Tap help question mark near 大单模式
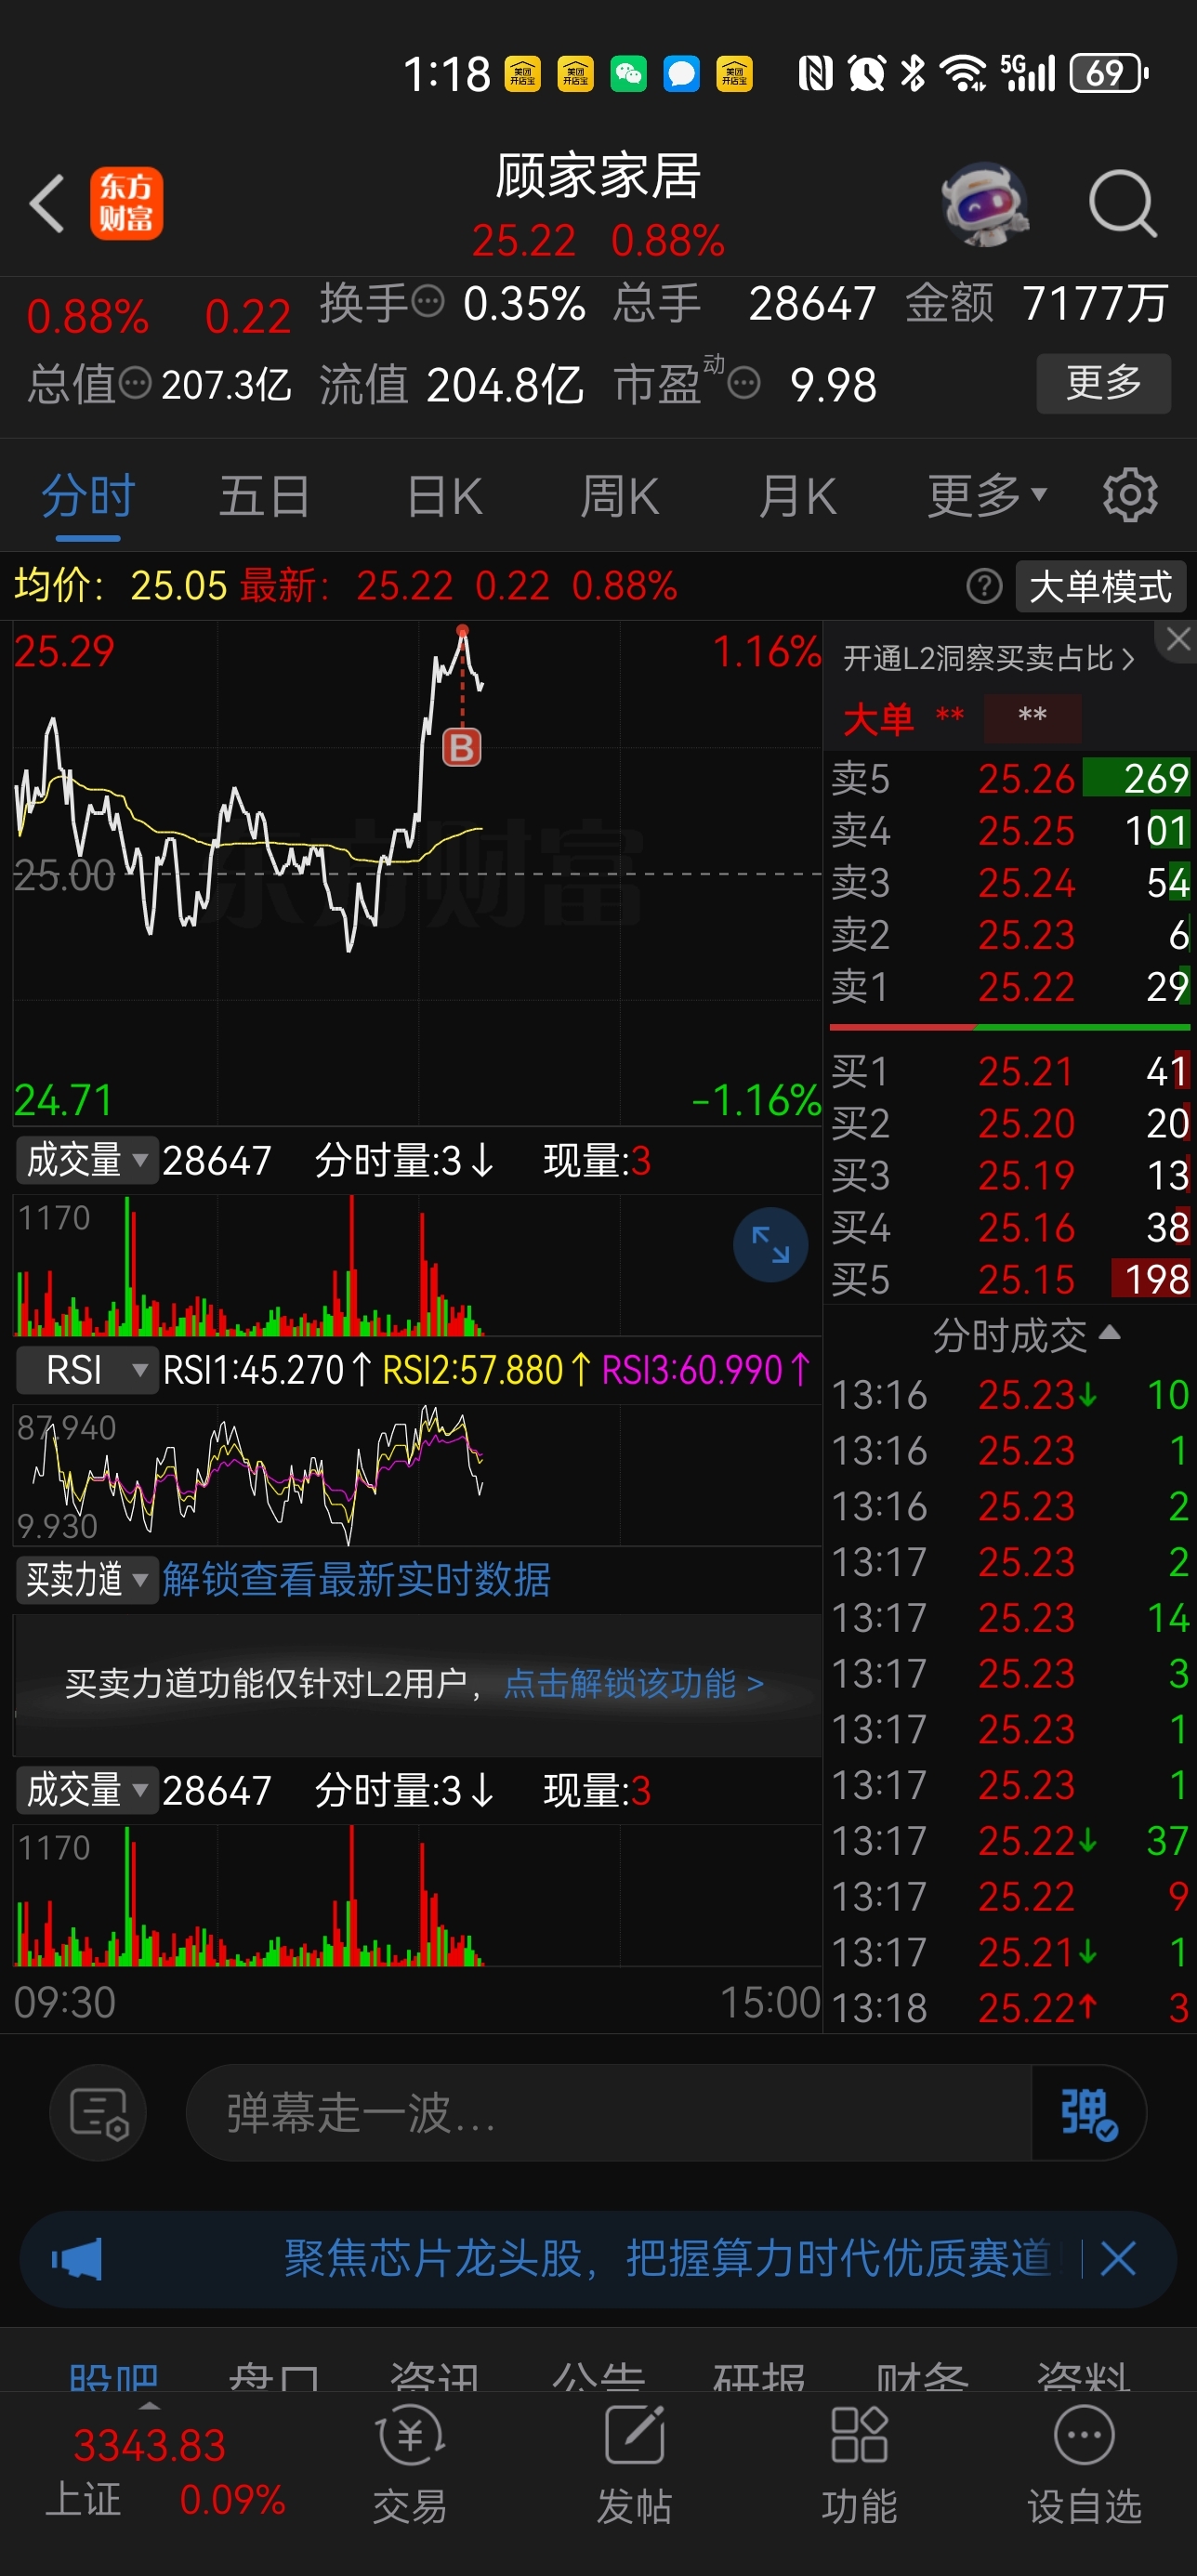Screen dimensions: 1197x2576 pos(984,585)
